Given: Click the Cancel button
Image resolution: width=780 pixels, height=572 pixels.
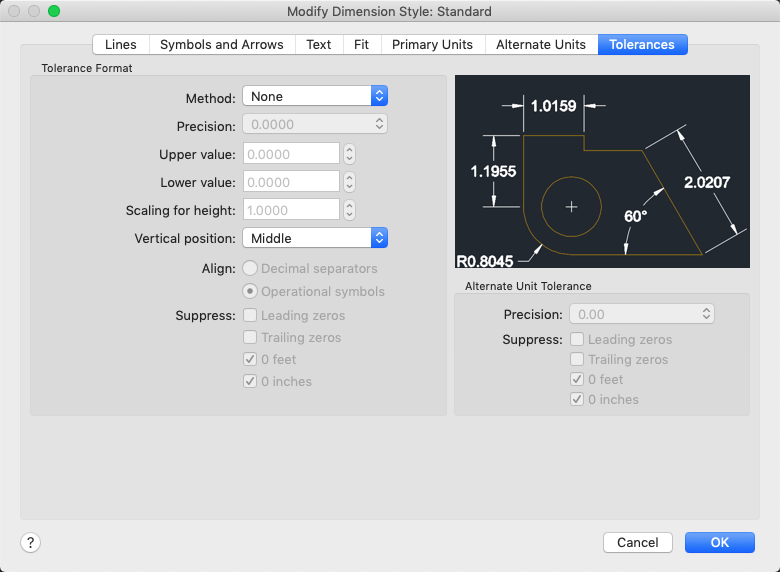Looking at the screenshot, I should click(637, 542).
